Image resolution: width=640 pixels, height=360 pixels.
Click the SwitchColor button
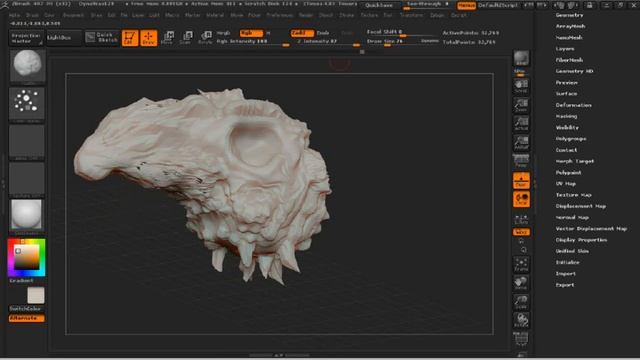pyautogui.click(x=25, y=309)
